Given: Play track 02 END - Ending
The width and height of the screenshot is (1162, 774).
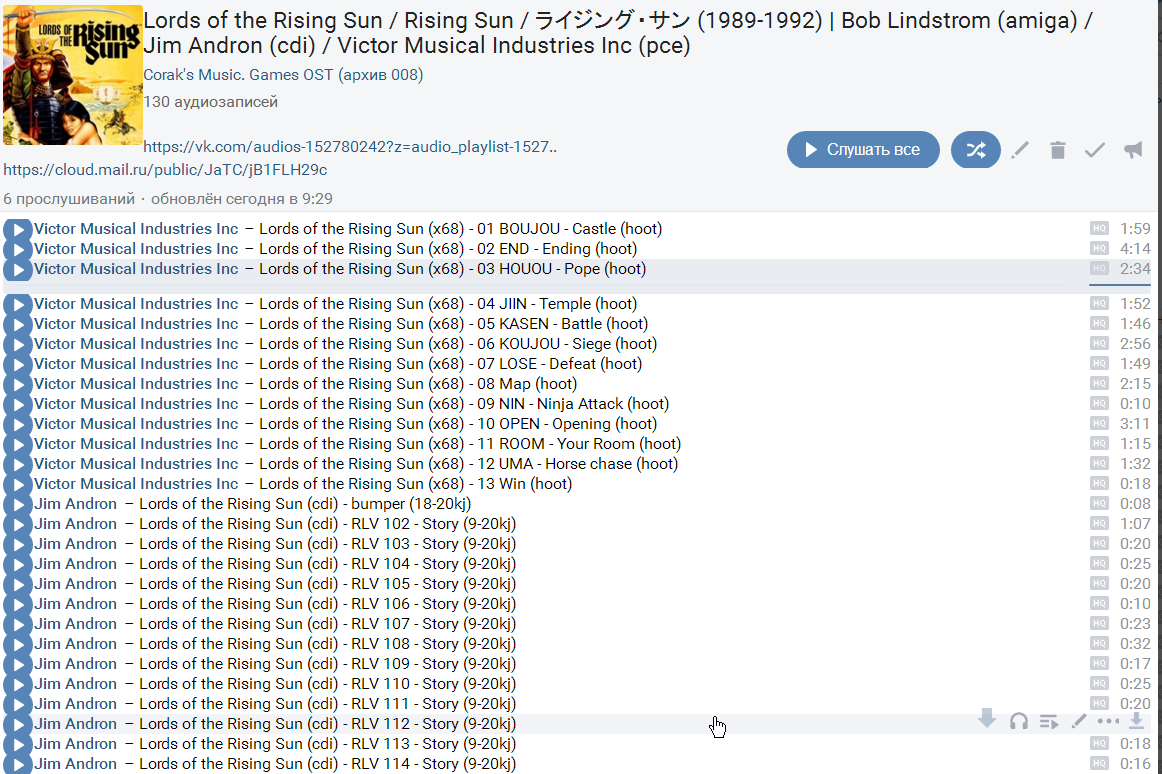Looking at the screenshot, I should (18, 249).
